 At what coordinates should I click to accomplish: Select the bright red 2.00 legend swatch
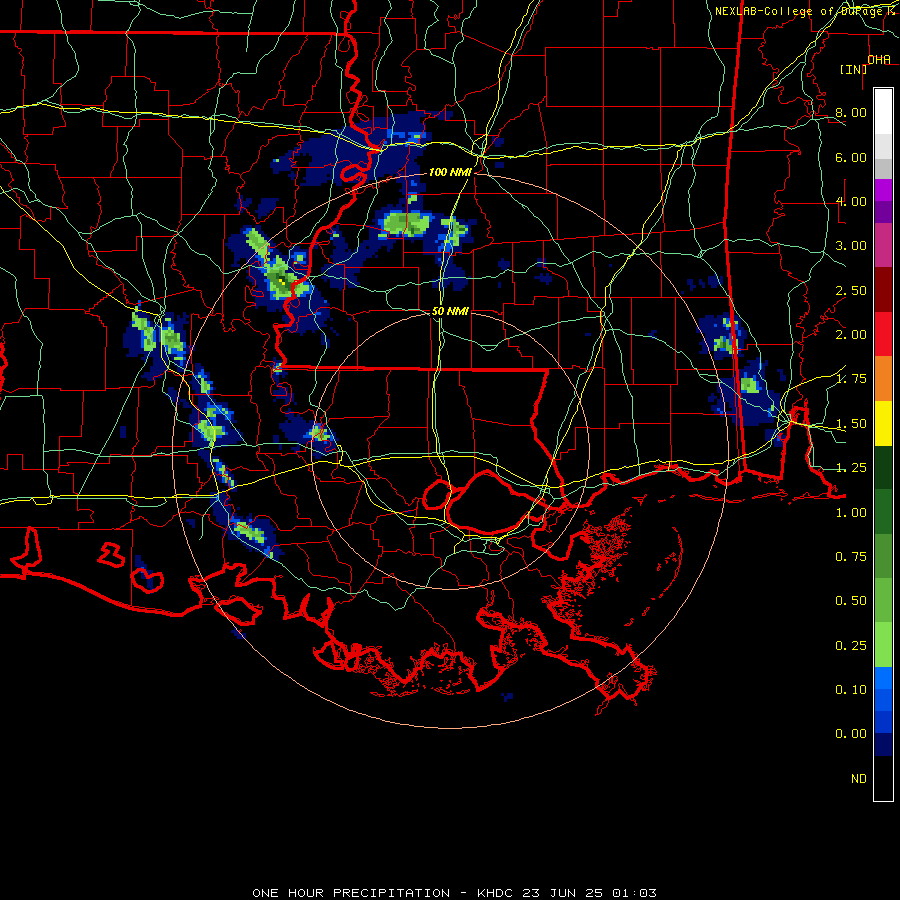[x=883, y=333]
